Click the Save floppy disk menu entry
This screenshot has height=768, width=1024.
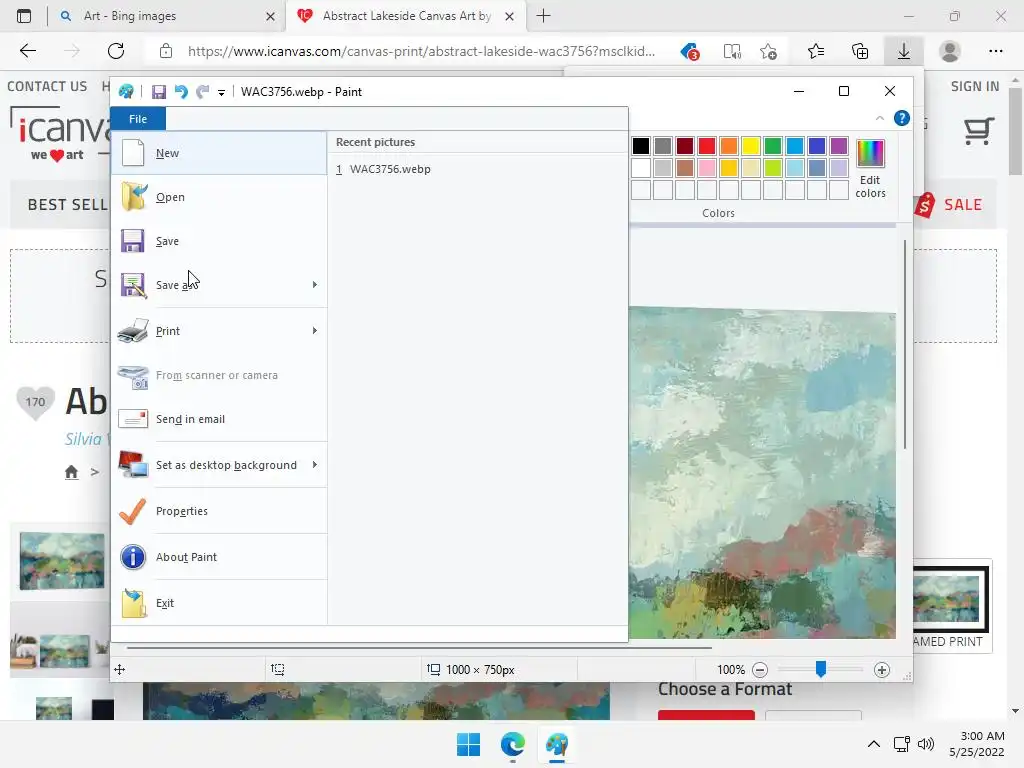pyautogui.click(x=219, y=241)
